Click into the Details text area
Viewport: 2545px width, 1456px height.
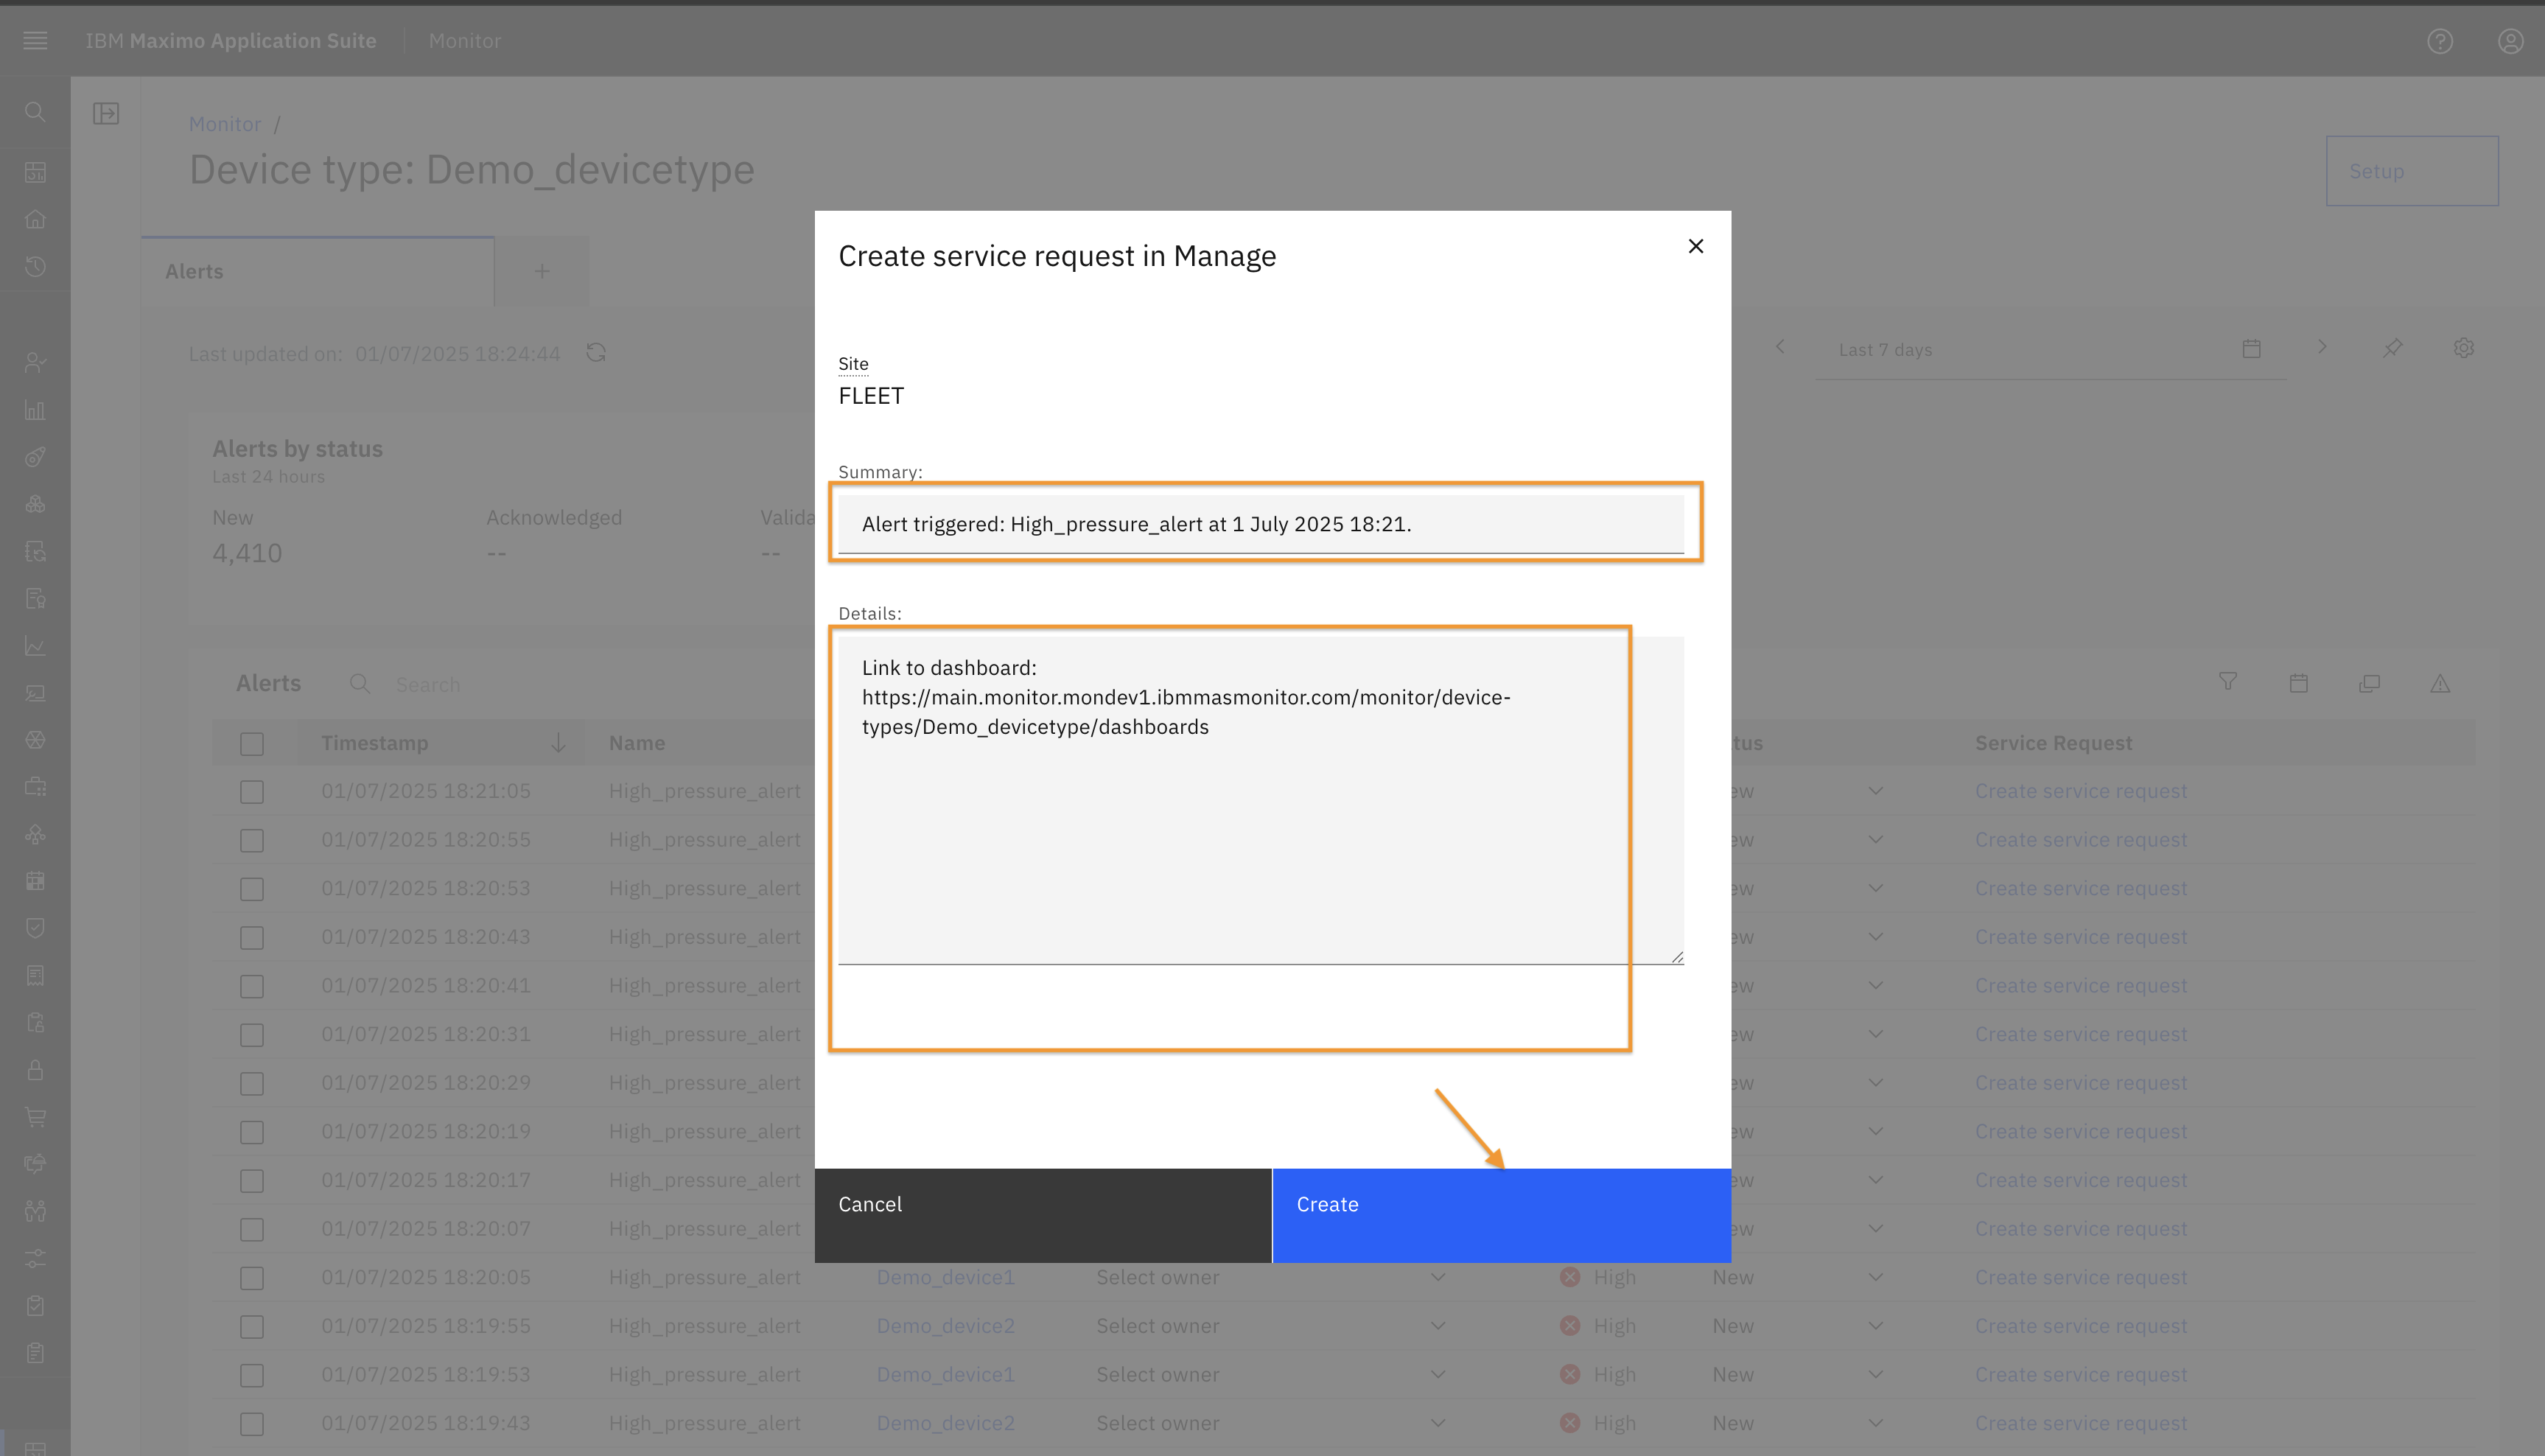[x=1261, y=800]
